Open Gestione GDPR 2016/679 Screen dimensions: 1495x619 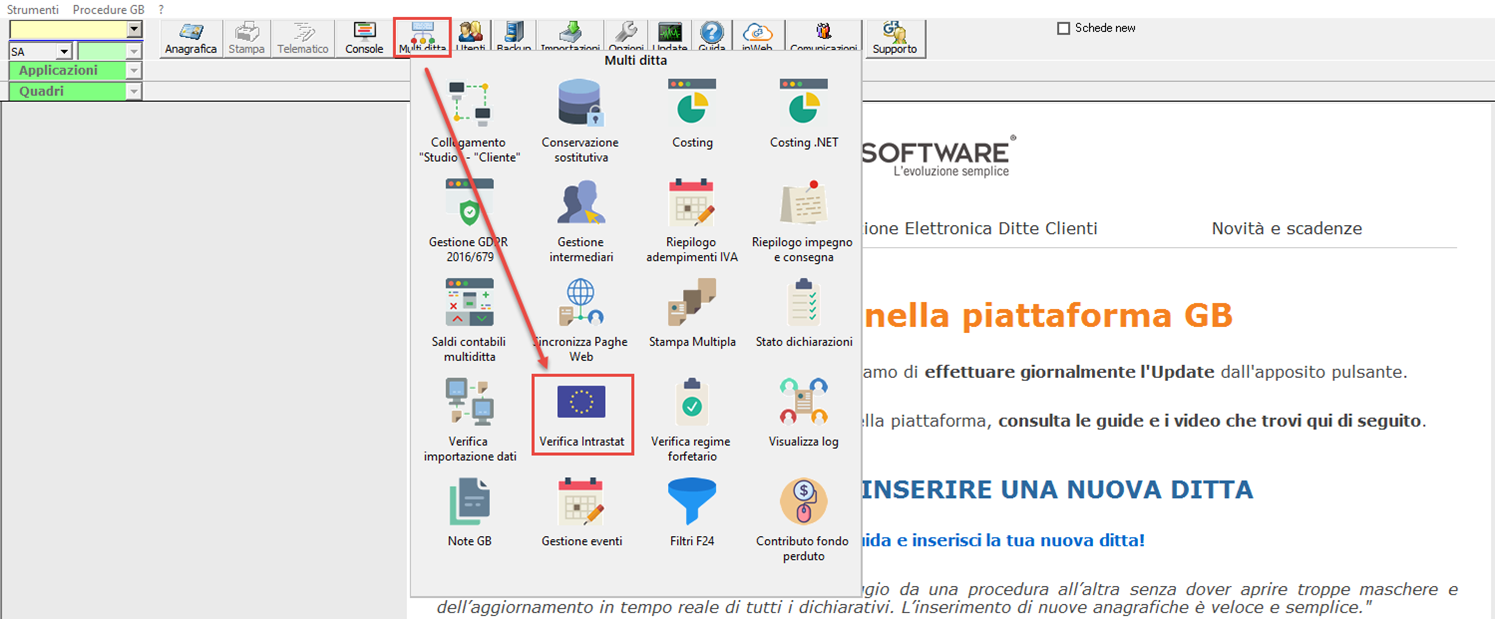[x=470, y=221]
